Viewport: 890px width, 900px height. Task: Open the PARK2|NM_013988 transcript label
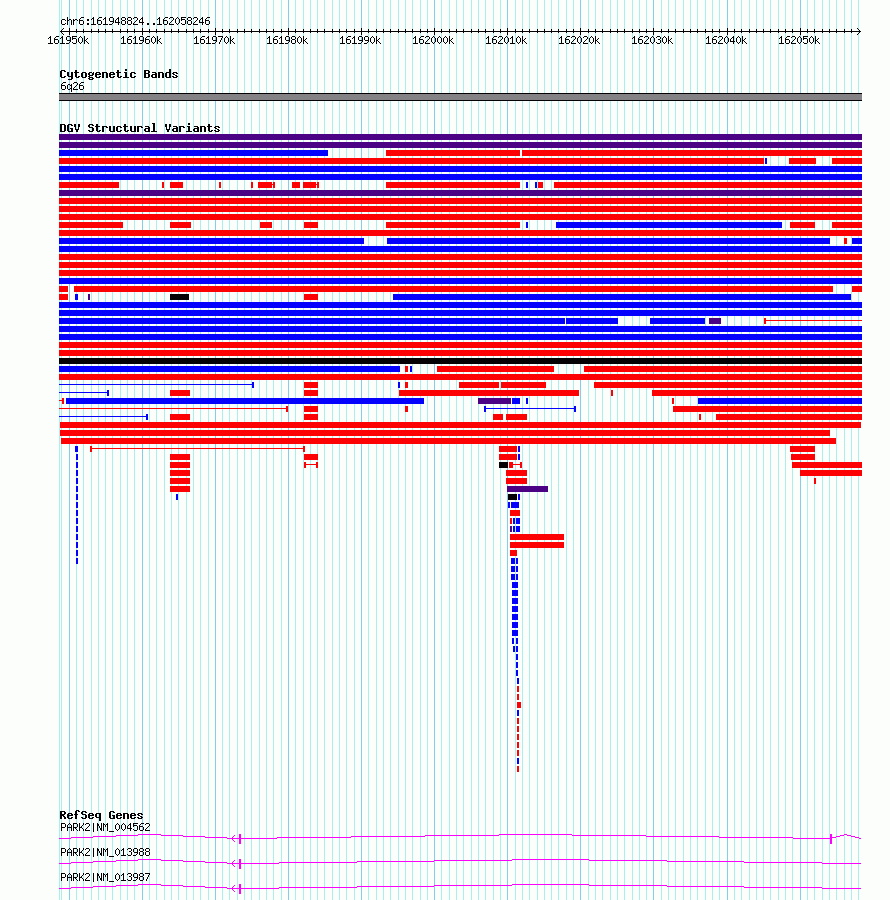click(x=105, y=852)
